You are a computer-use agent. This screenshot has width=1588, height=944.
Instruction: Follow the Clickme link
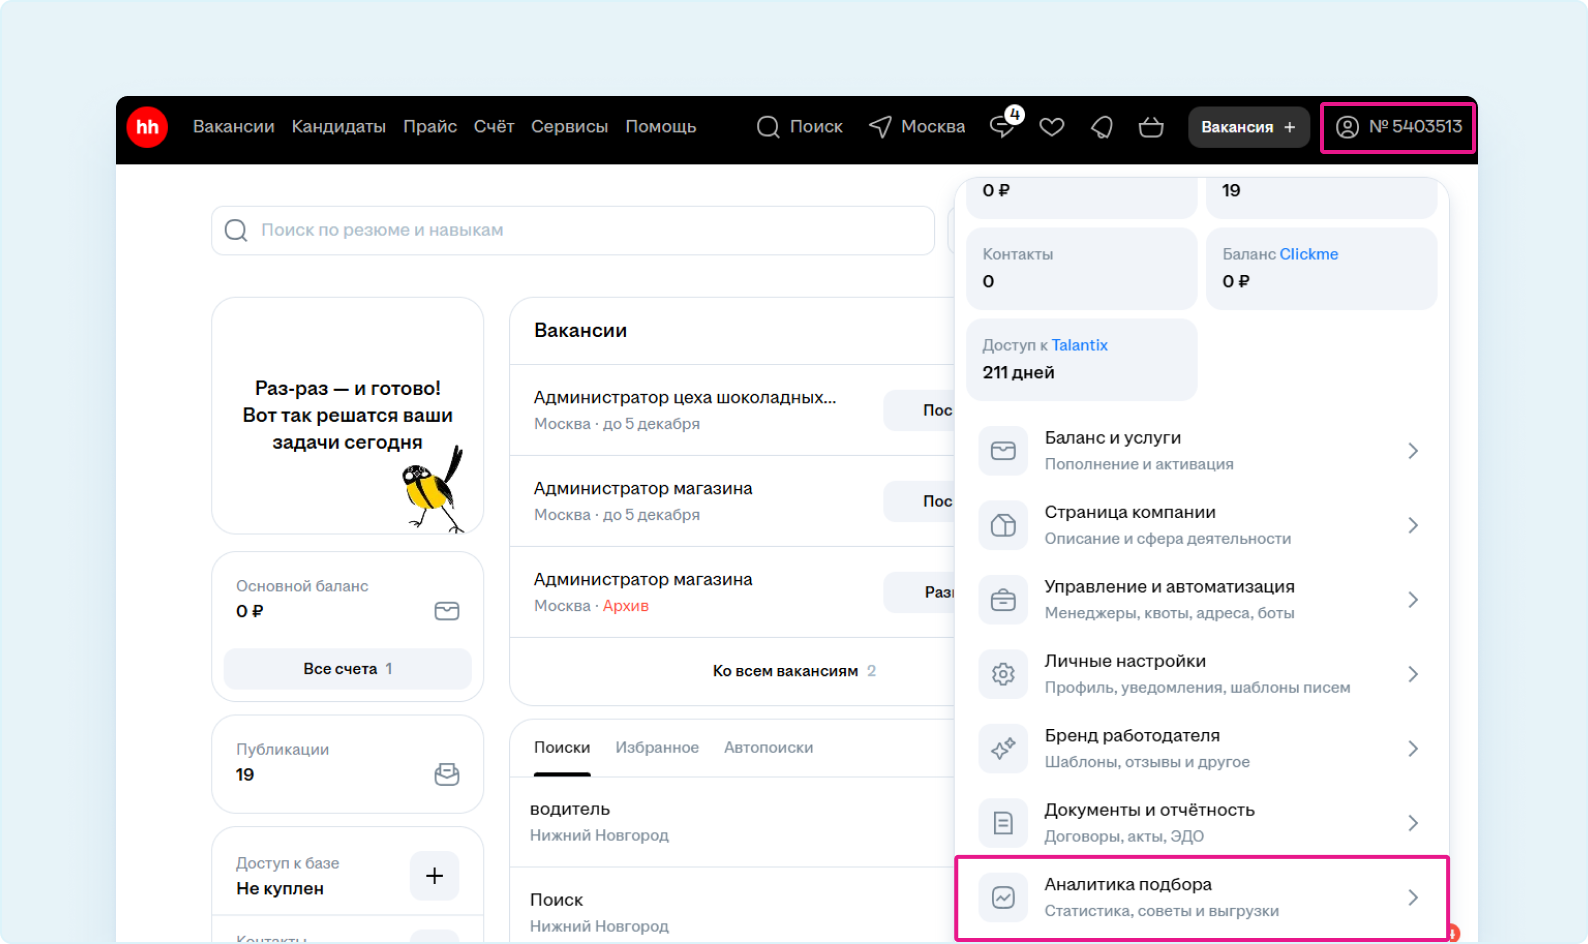[1308, 254]
